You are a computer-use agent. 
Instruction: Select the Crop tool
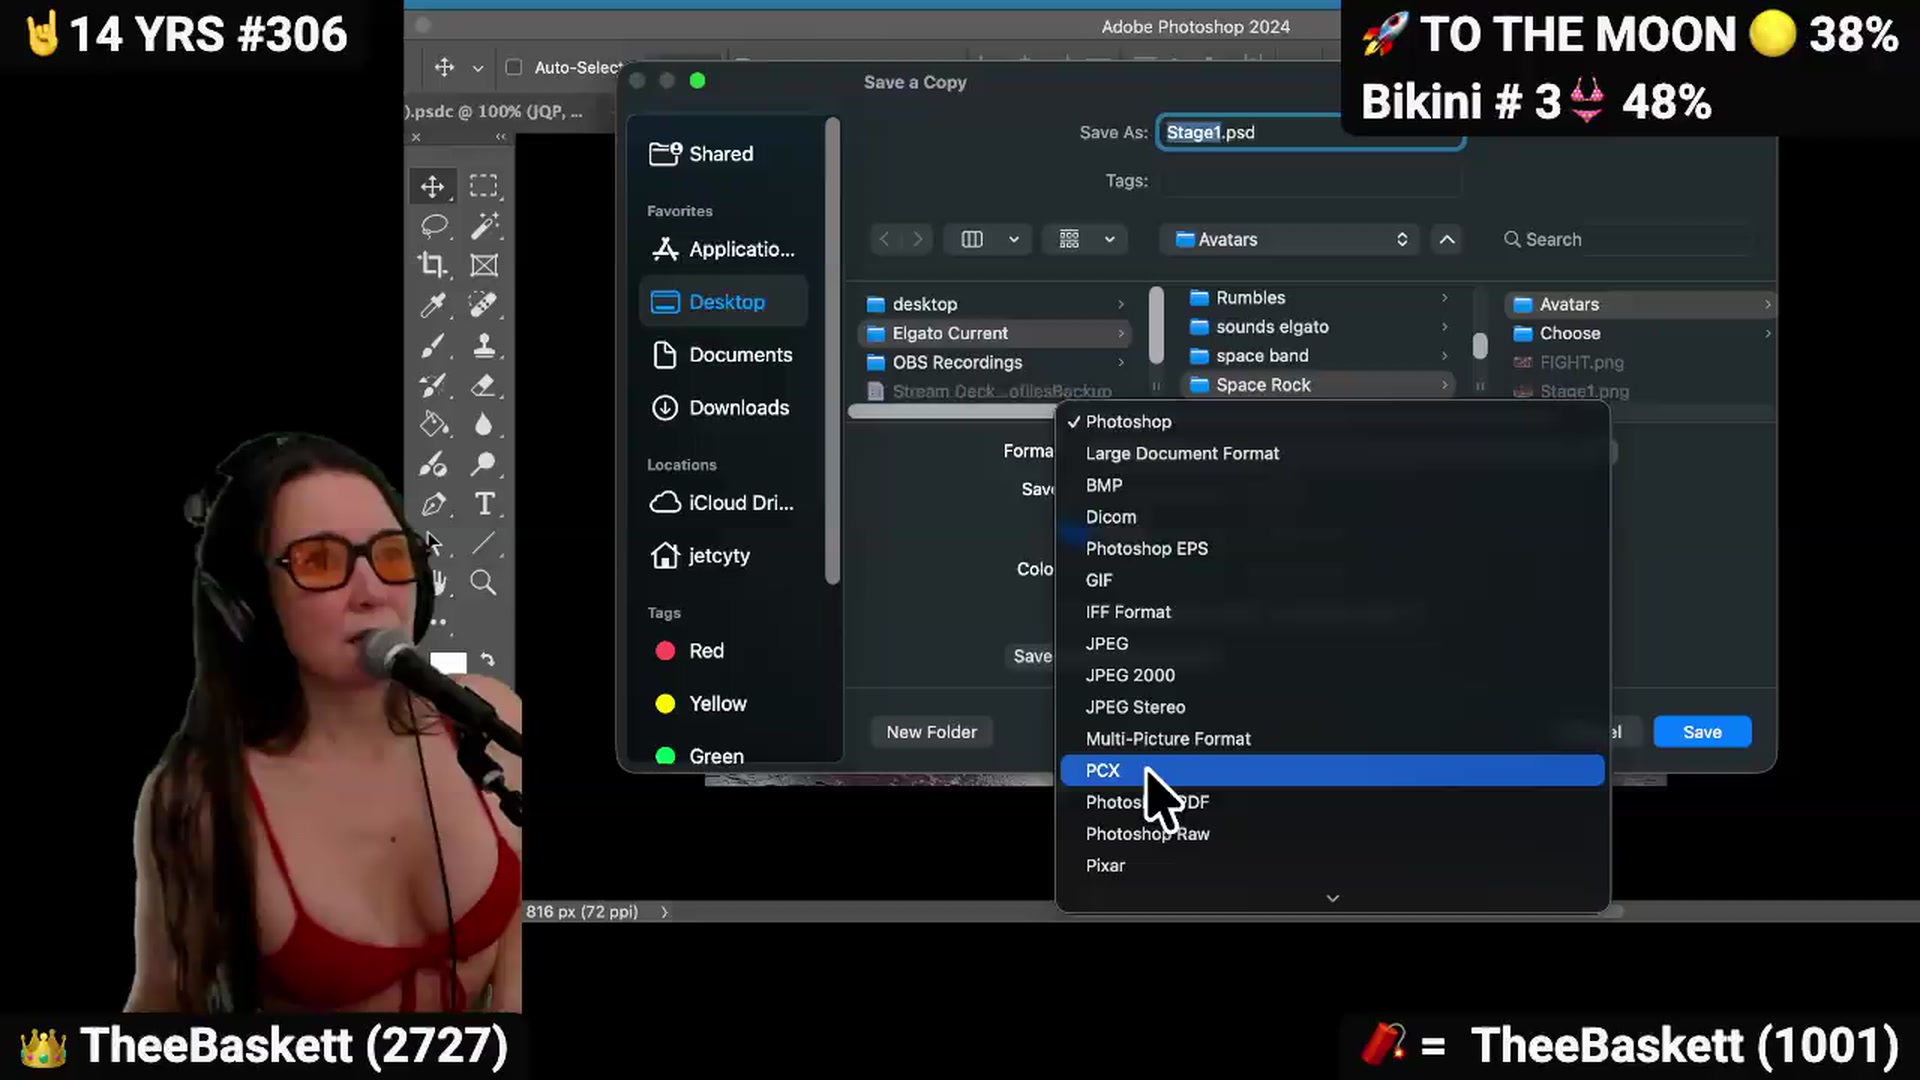tap(433, 265)
